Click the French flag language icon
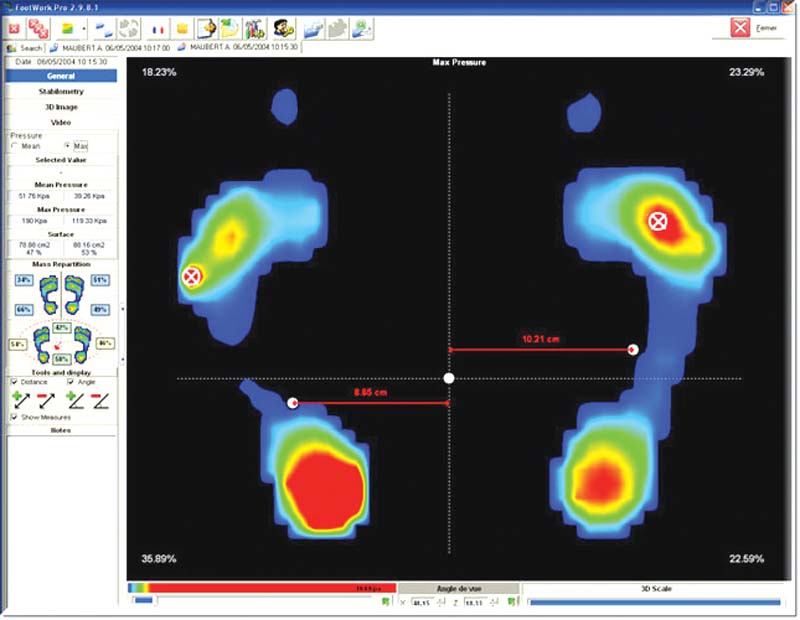Screen dimensions: 800x620 click(157, 29)
